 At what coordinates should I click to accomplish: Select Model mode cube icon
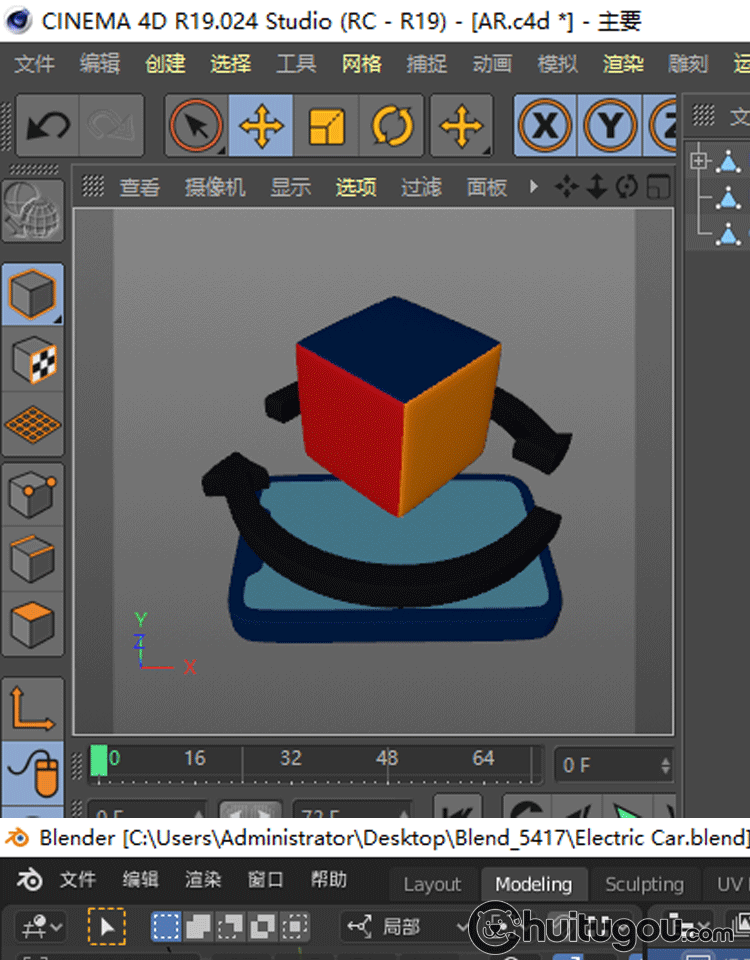pyautogui.click(x=33, y=294)
